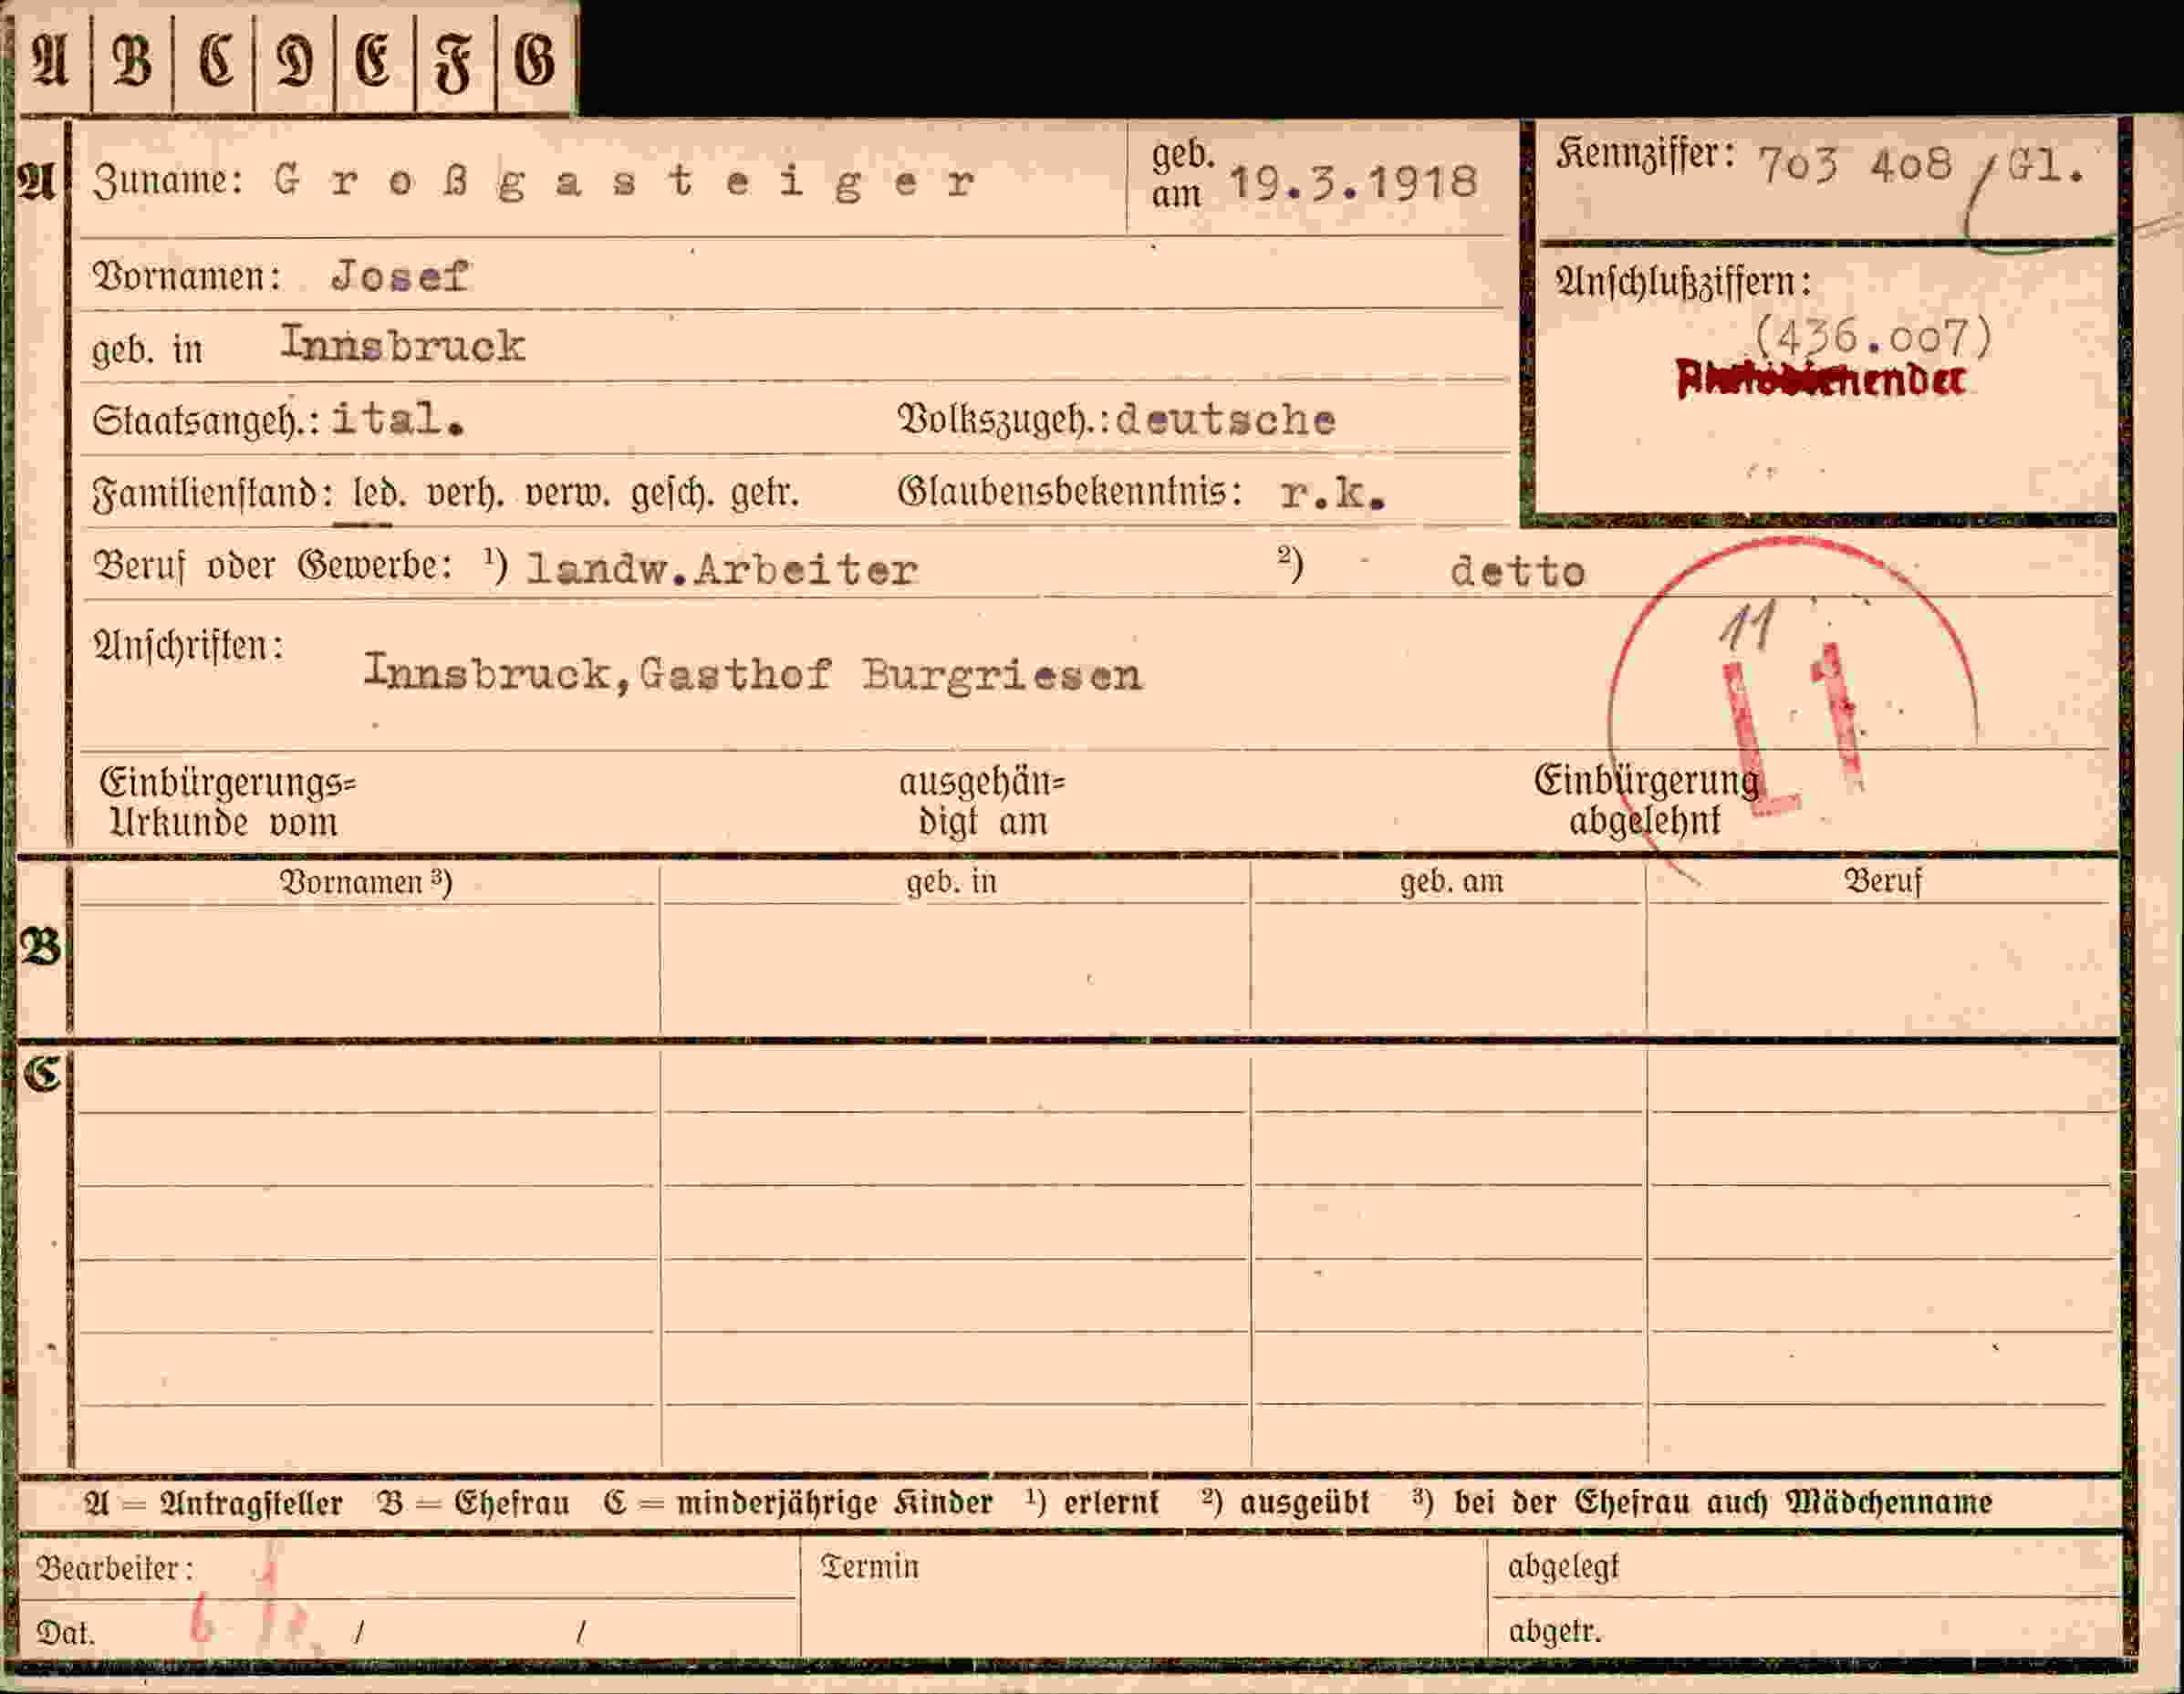Click the 'Anschriften:' label
This screenshot has height=1694, width=2184.
188,646
